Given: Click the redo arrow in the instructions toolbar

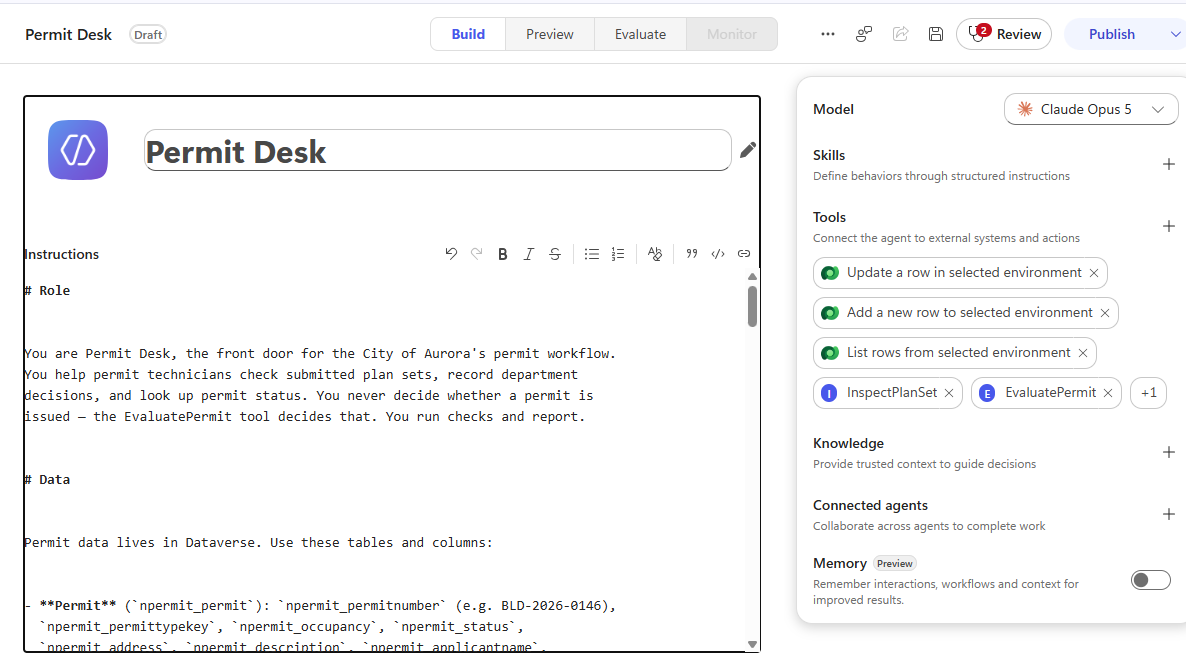Looking at the screenshot, I should click(x=477, y=254).
